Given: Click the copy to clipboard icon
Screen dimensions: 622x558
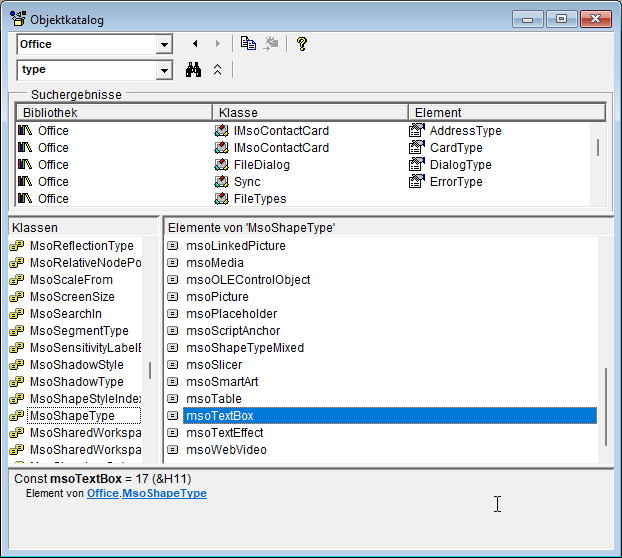Looking at the screenshot, I should 248,44.
